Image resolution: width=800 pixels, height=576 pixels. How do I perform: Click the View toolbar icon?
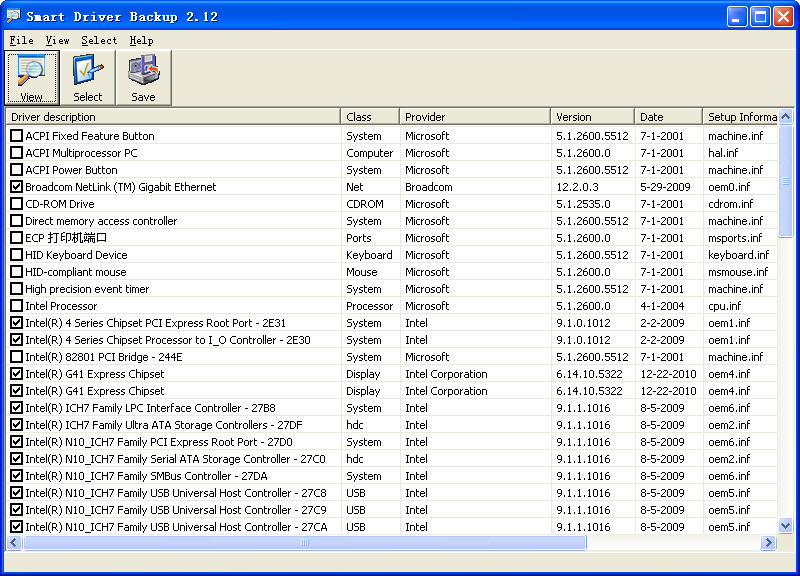click(31, 77)
